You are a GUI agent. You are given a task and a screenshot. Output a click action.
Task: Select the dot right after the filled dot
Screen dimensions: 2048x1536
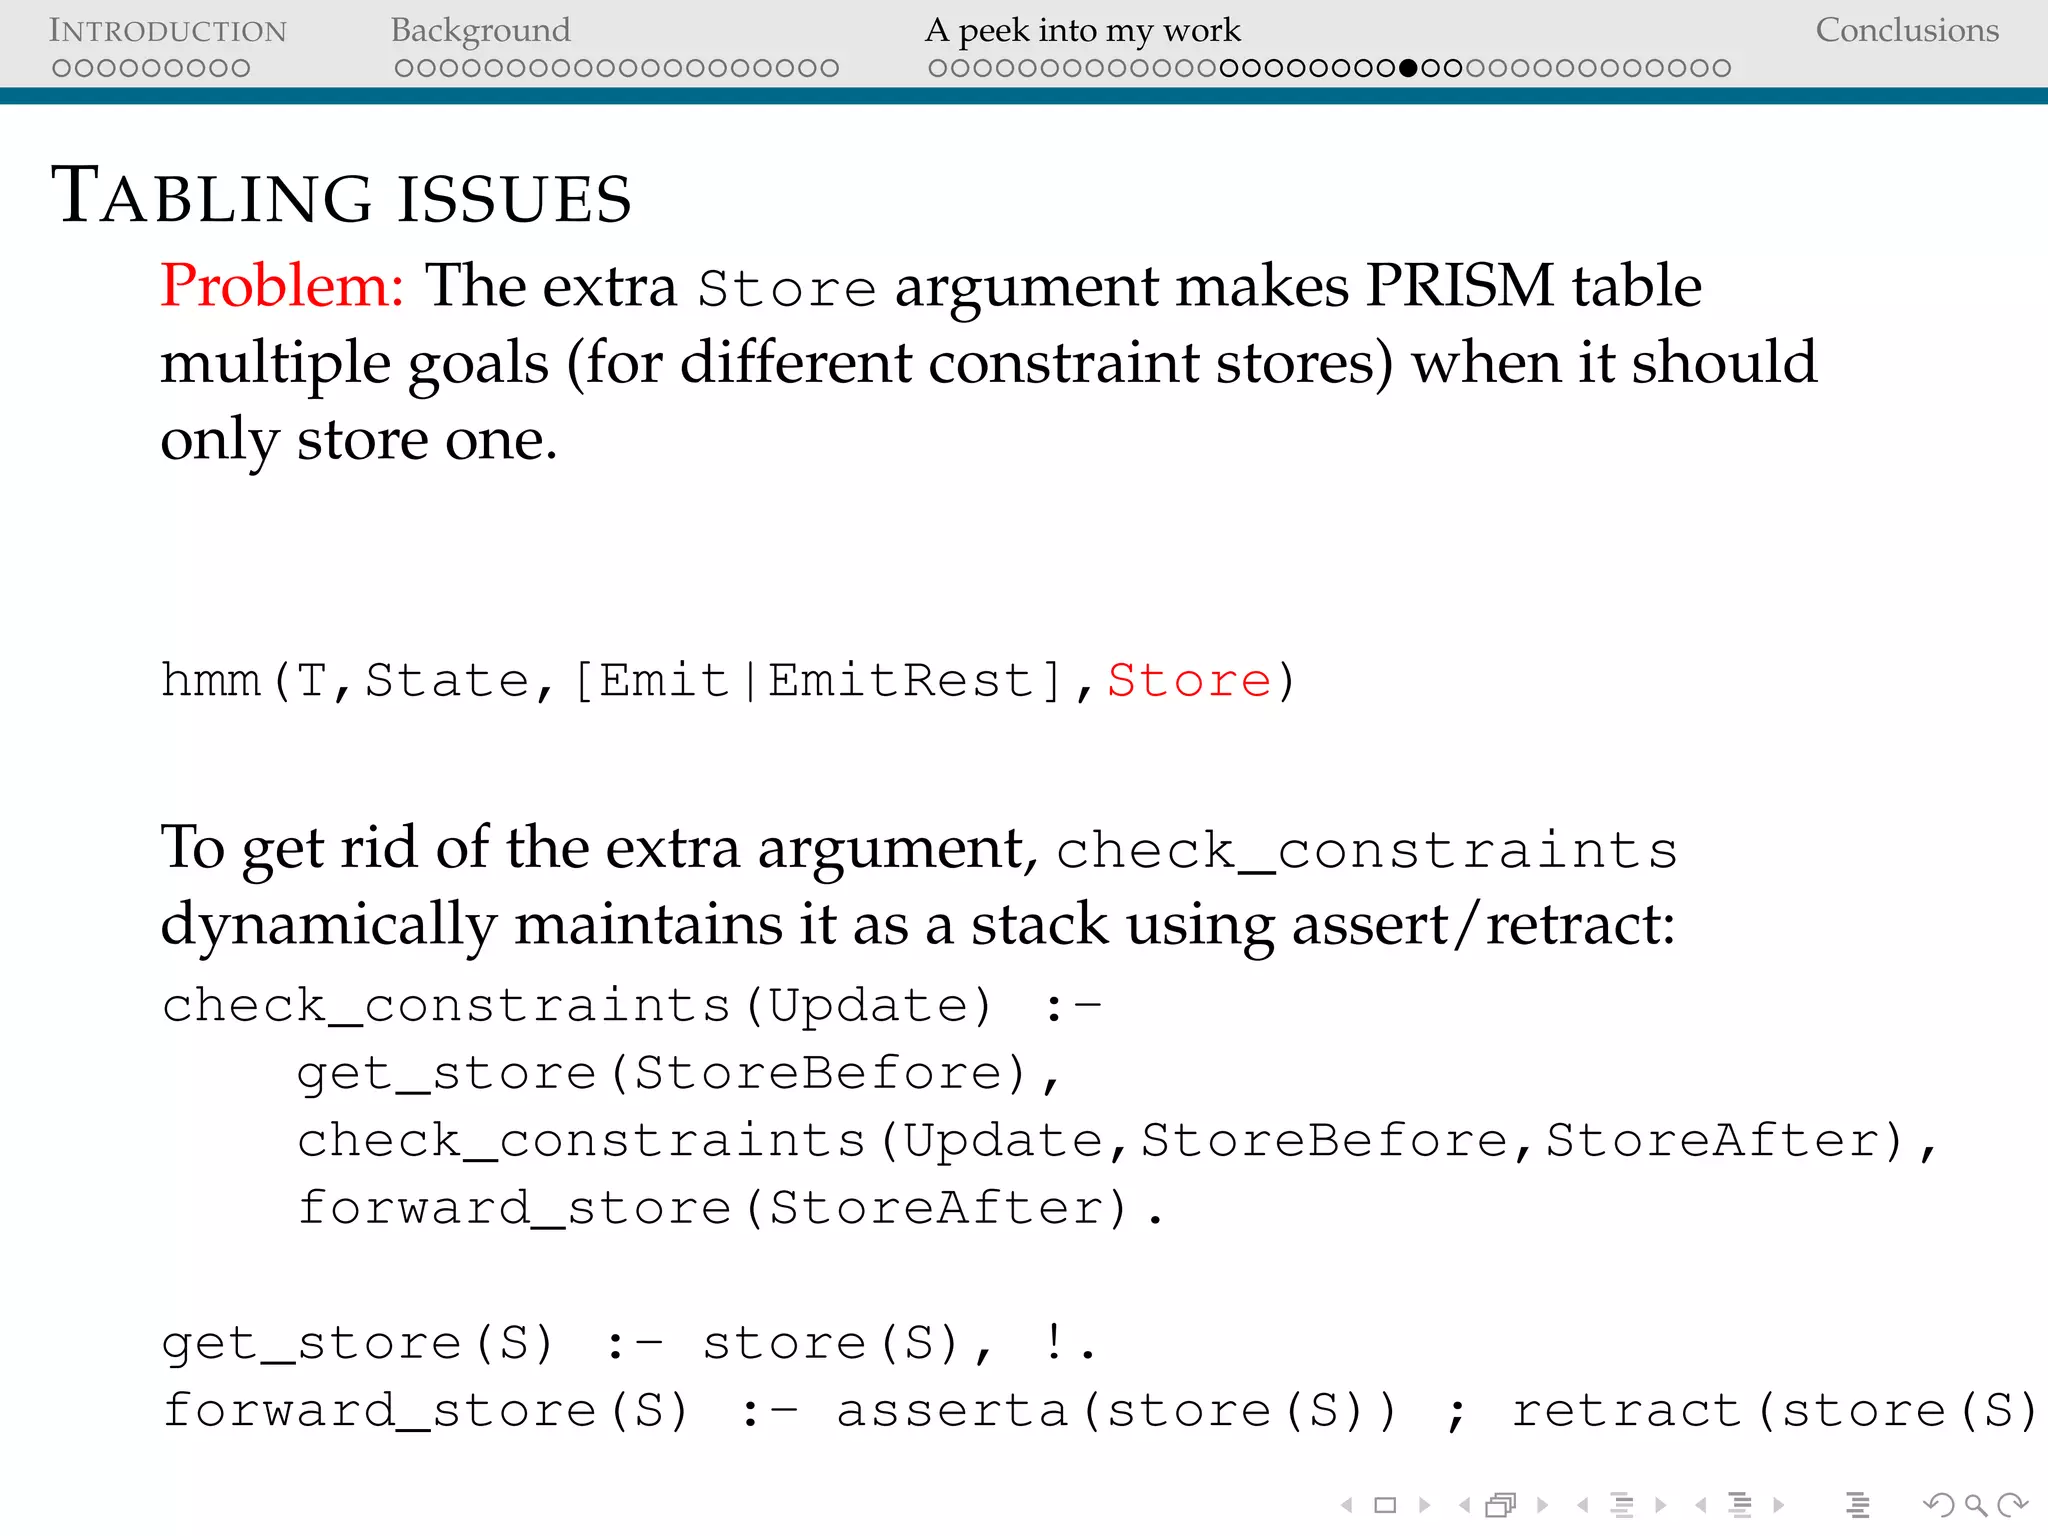point(1431,68)
